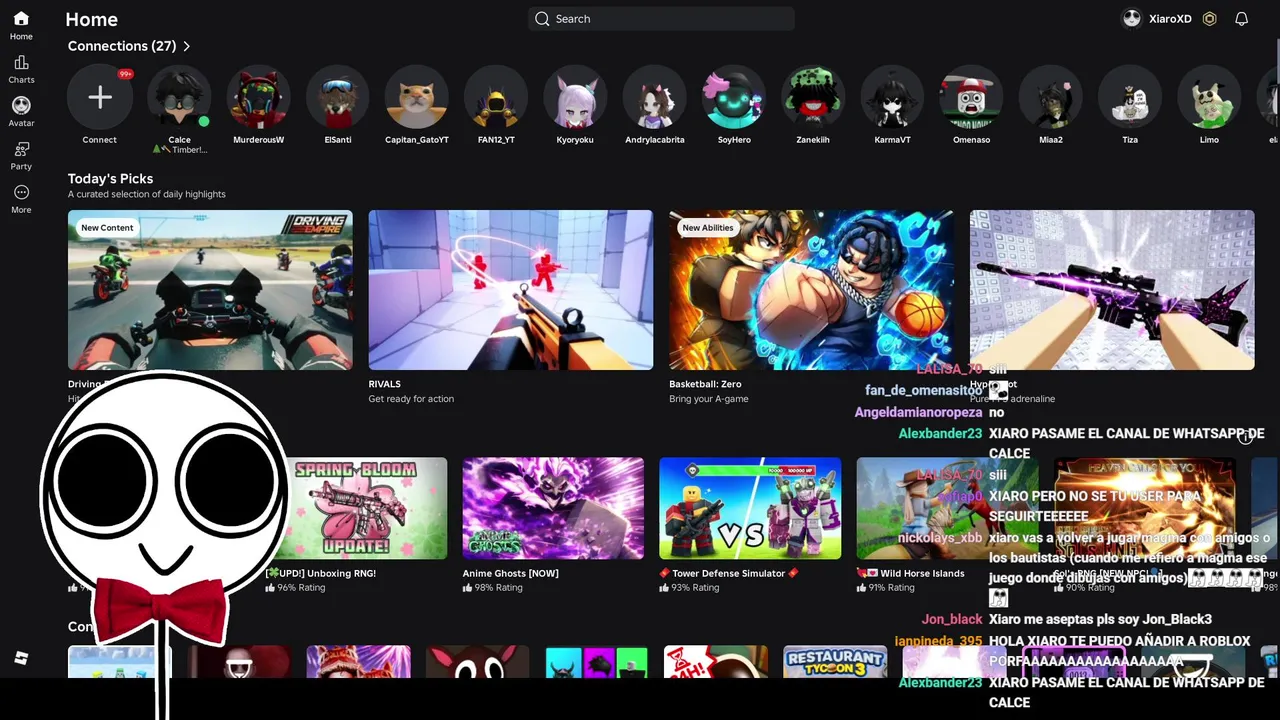Open MurderousW's connection avatar
Screen dimensions: 1280x720
(258, 97)
